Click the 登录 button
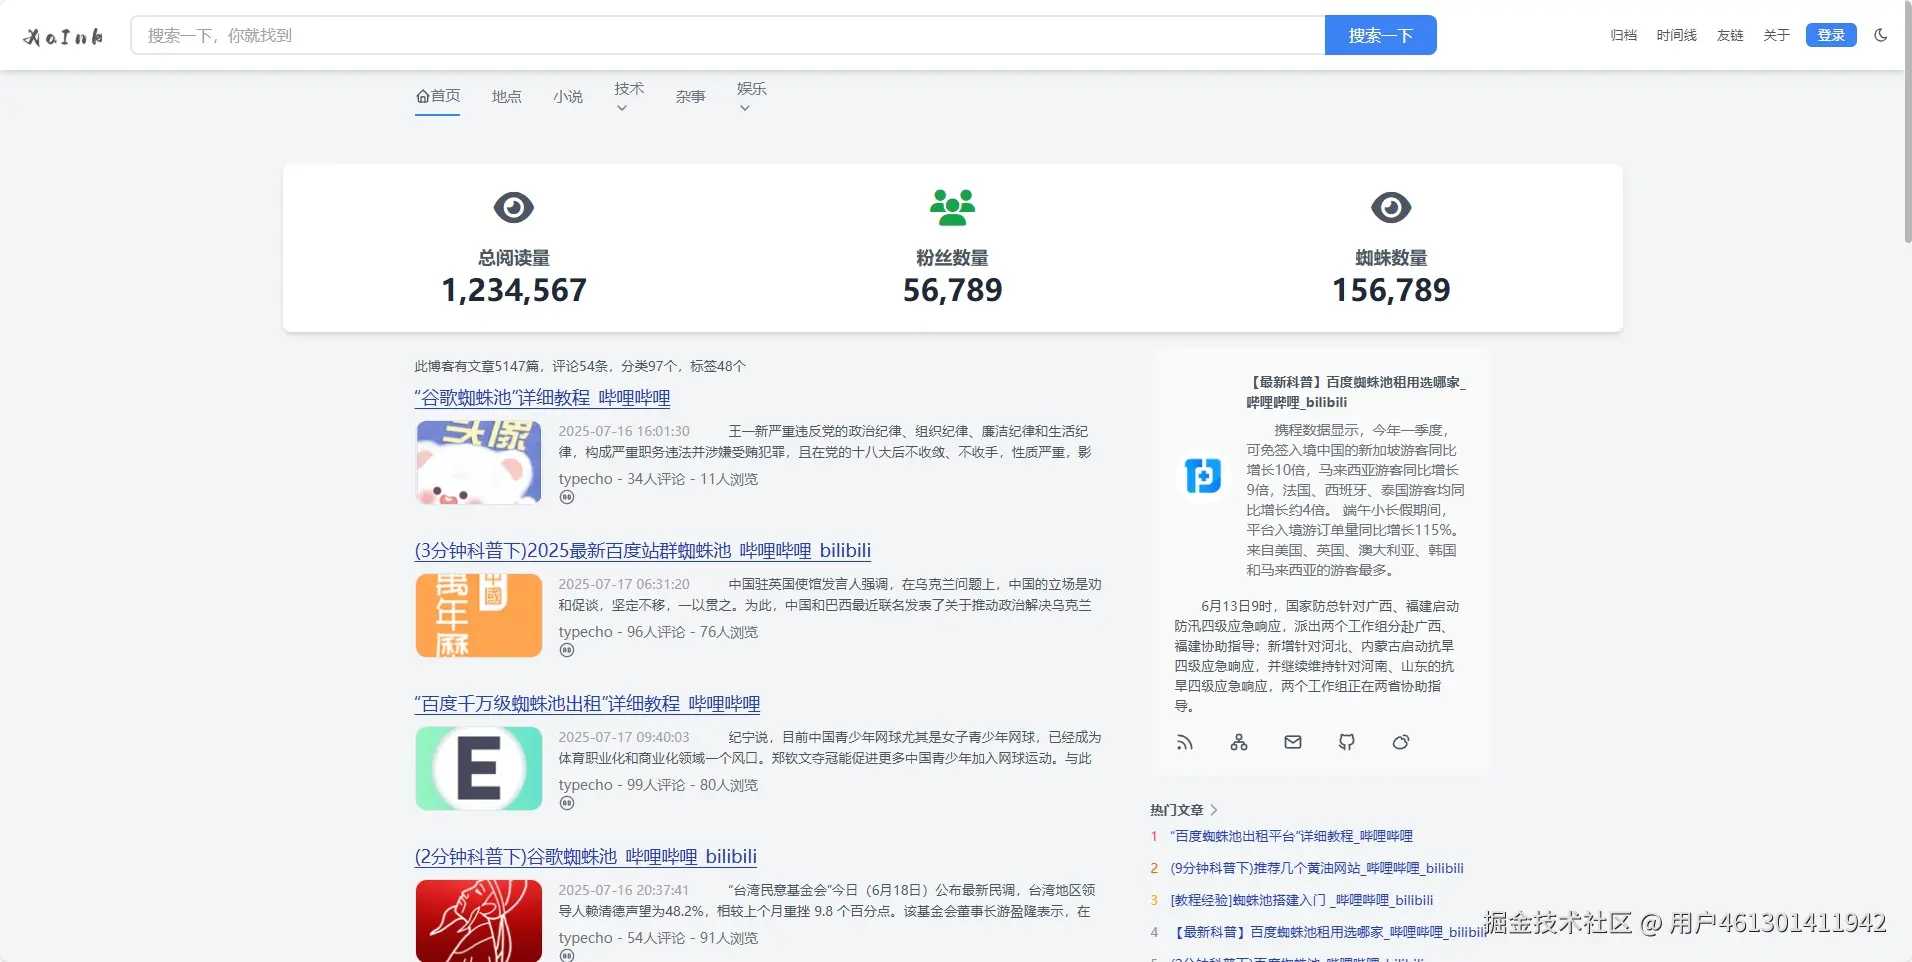 tap(1831, 35)
